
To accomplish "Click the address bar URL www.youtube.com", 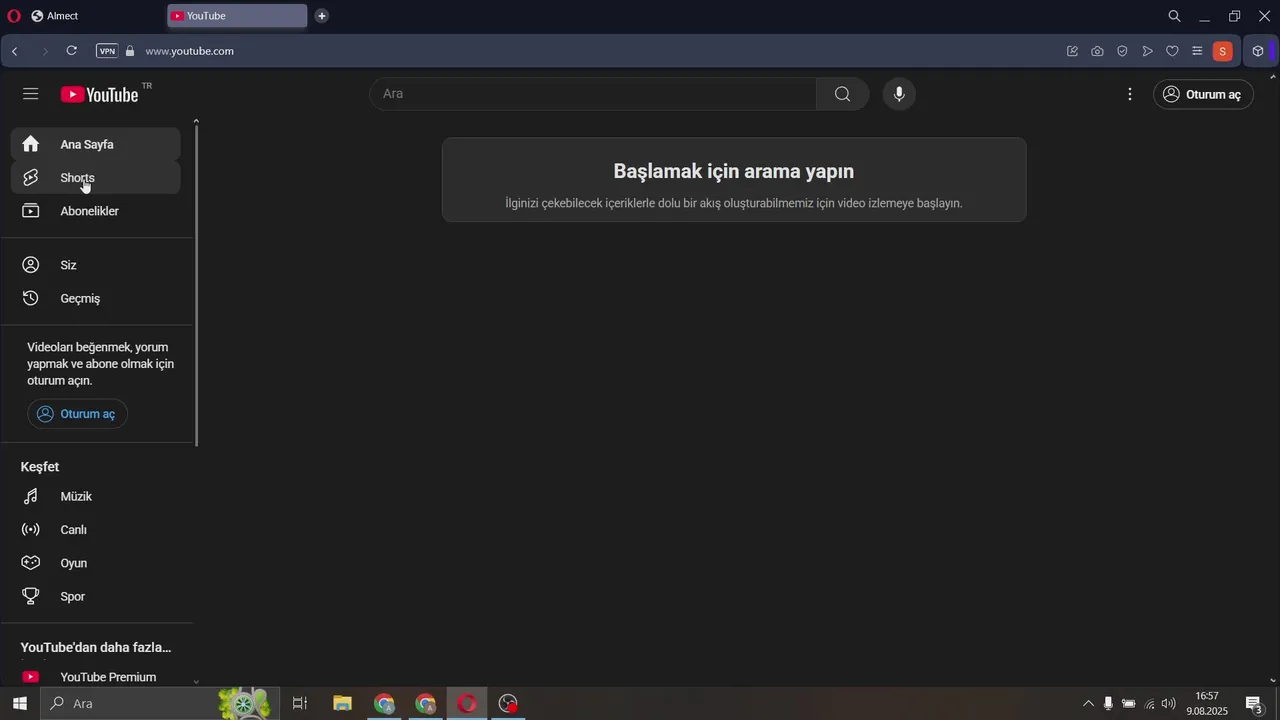I will pyautogui.click(x=189, y=51).
